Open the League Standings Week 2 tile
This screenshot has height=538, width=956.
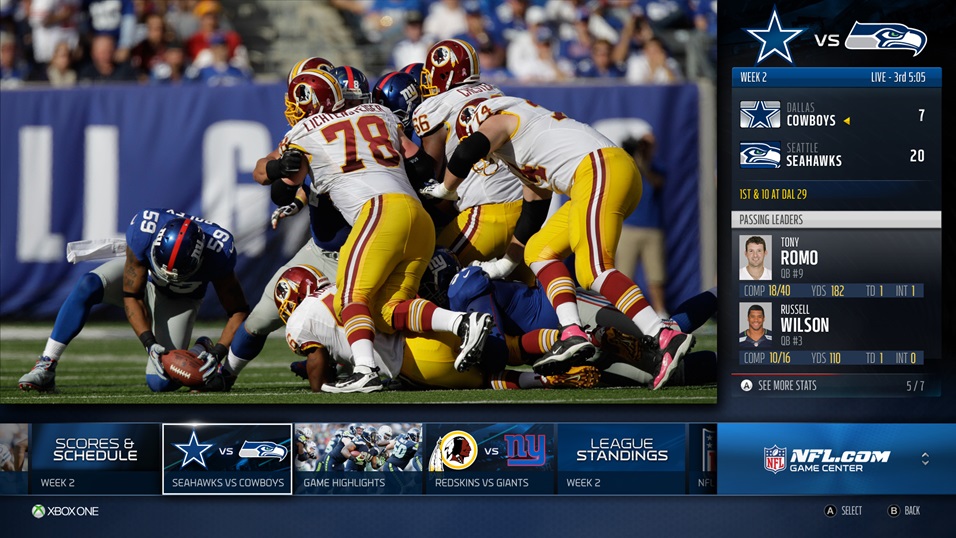[x=621, y=459]
